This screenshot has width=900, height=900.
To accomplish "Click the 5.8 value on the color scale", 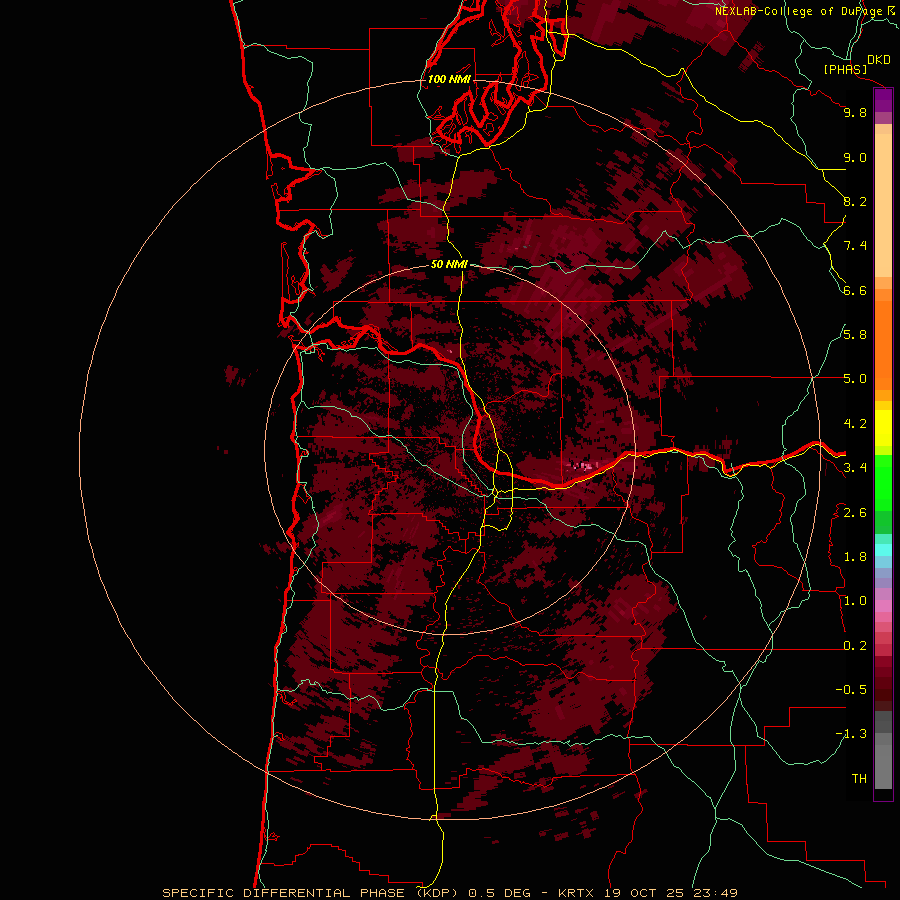I will [855, 335].
